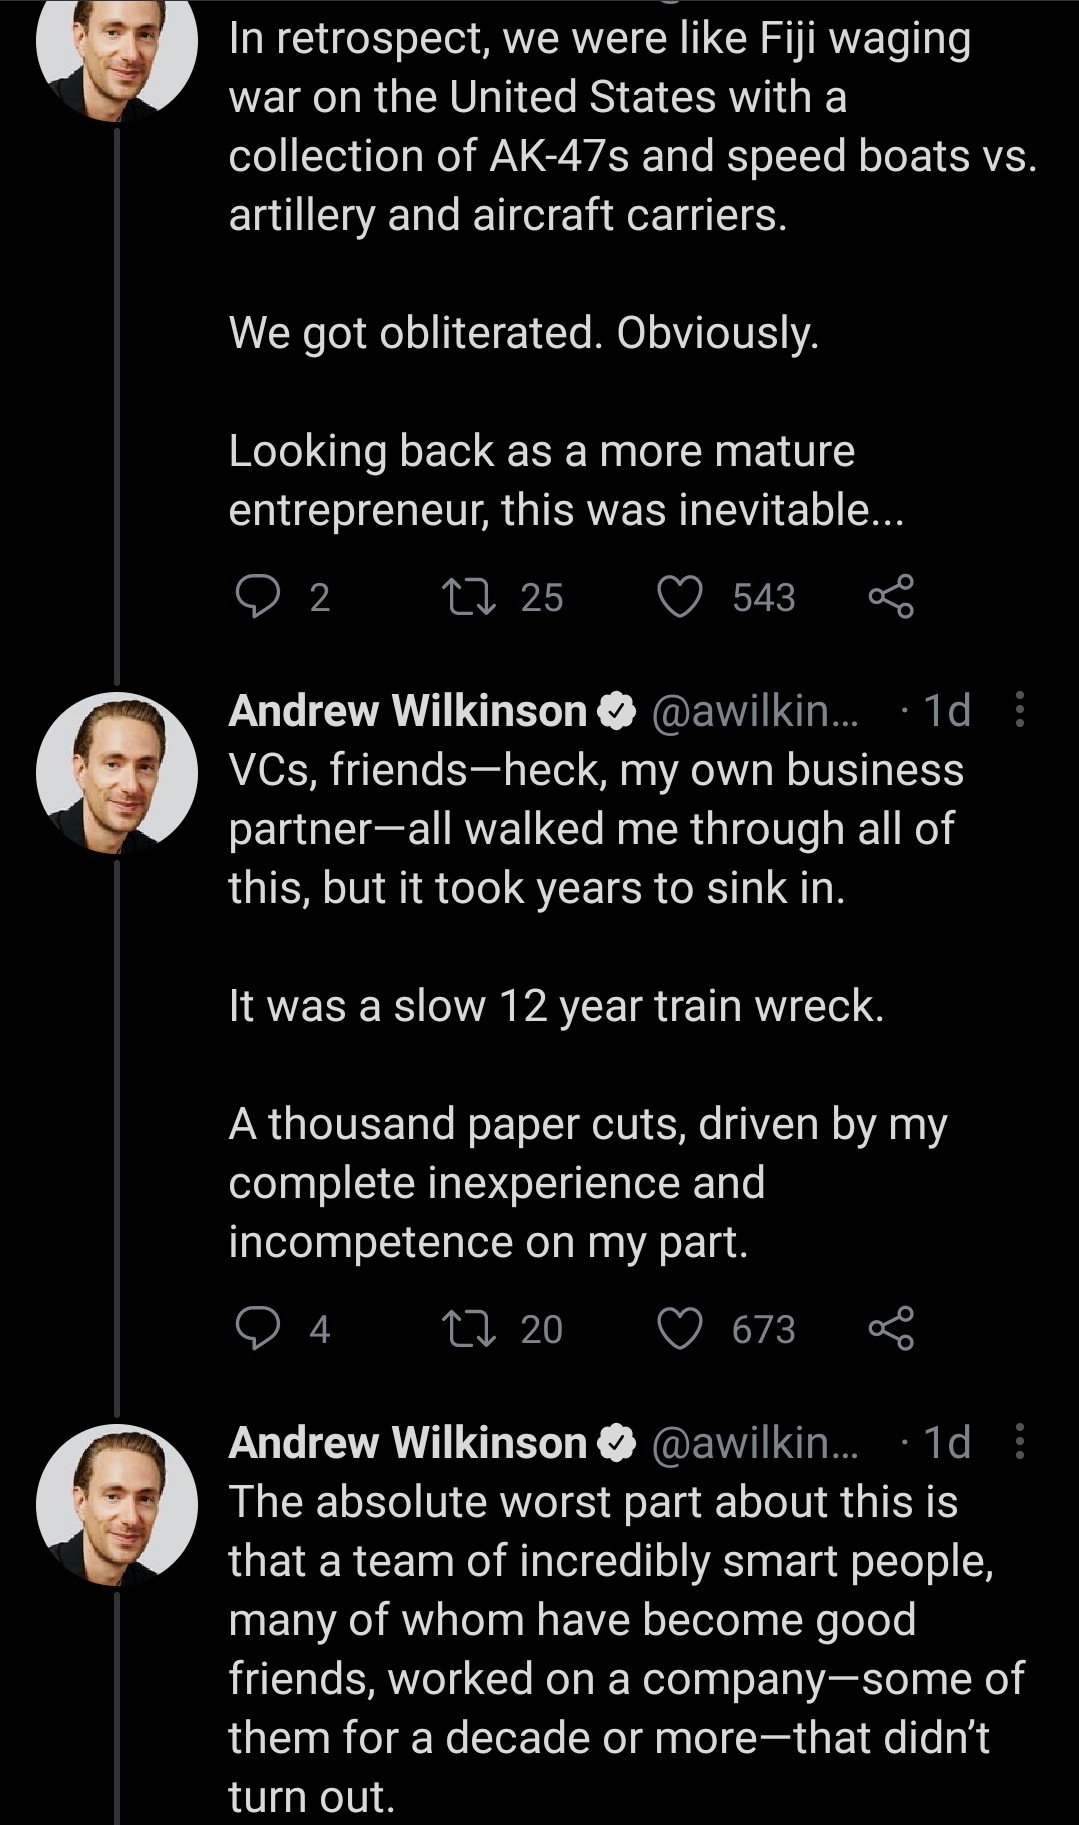Open avatar beside the VCs, friends tweet
Screen dimensions: 1079x1825
[117, 772]
